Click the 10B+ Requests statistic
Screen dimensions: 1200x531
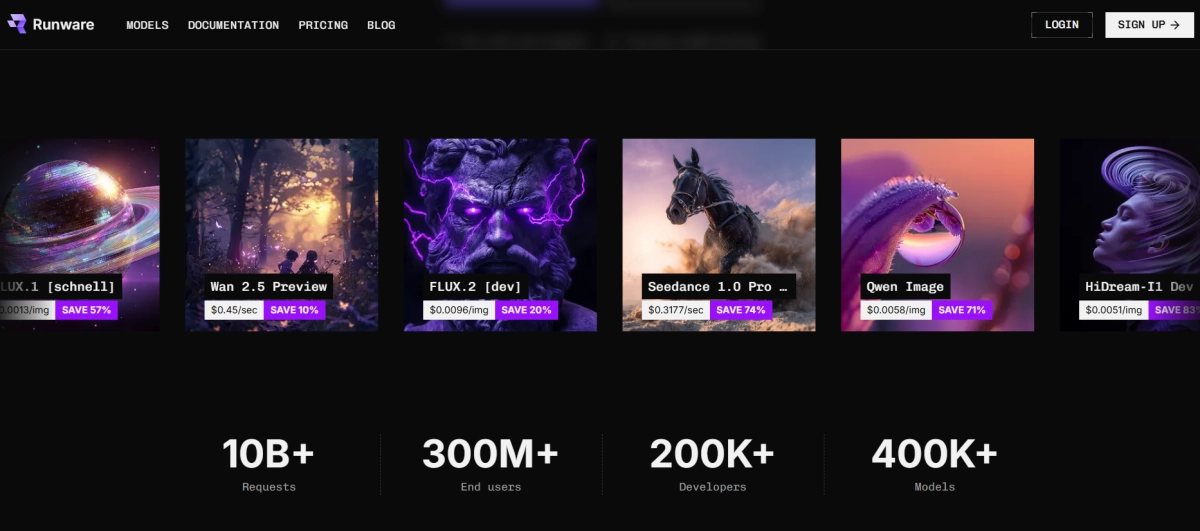(x=269, y=465)
